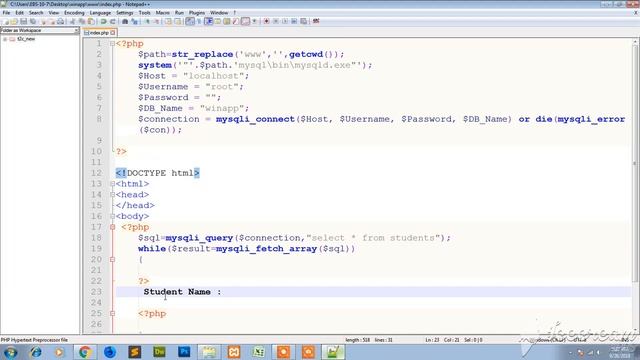Viewport: 640px width, 360px height.
Task: Click the 'length : 518' status bar entry
Action: 357,340
